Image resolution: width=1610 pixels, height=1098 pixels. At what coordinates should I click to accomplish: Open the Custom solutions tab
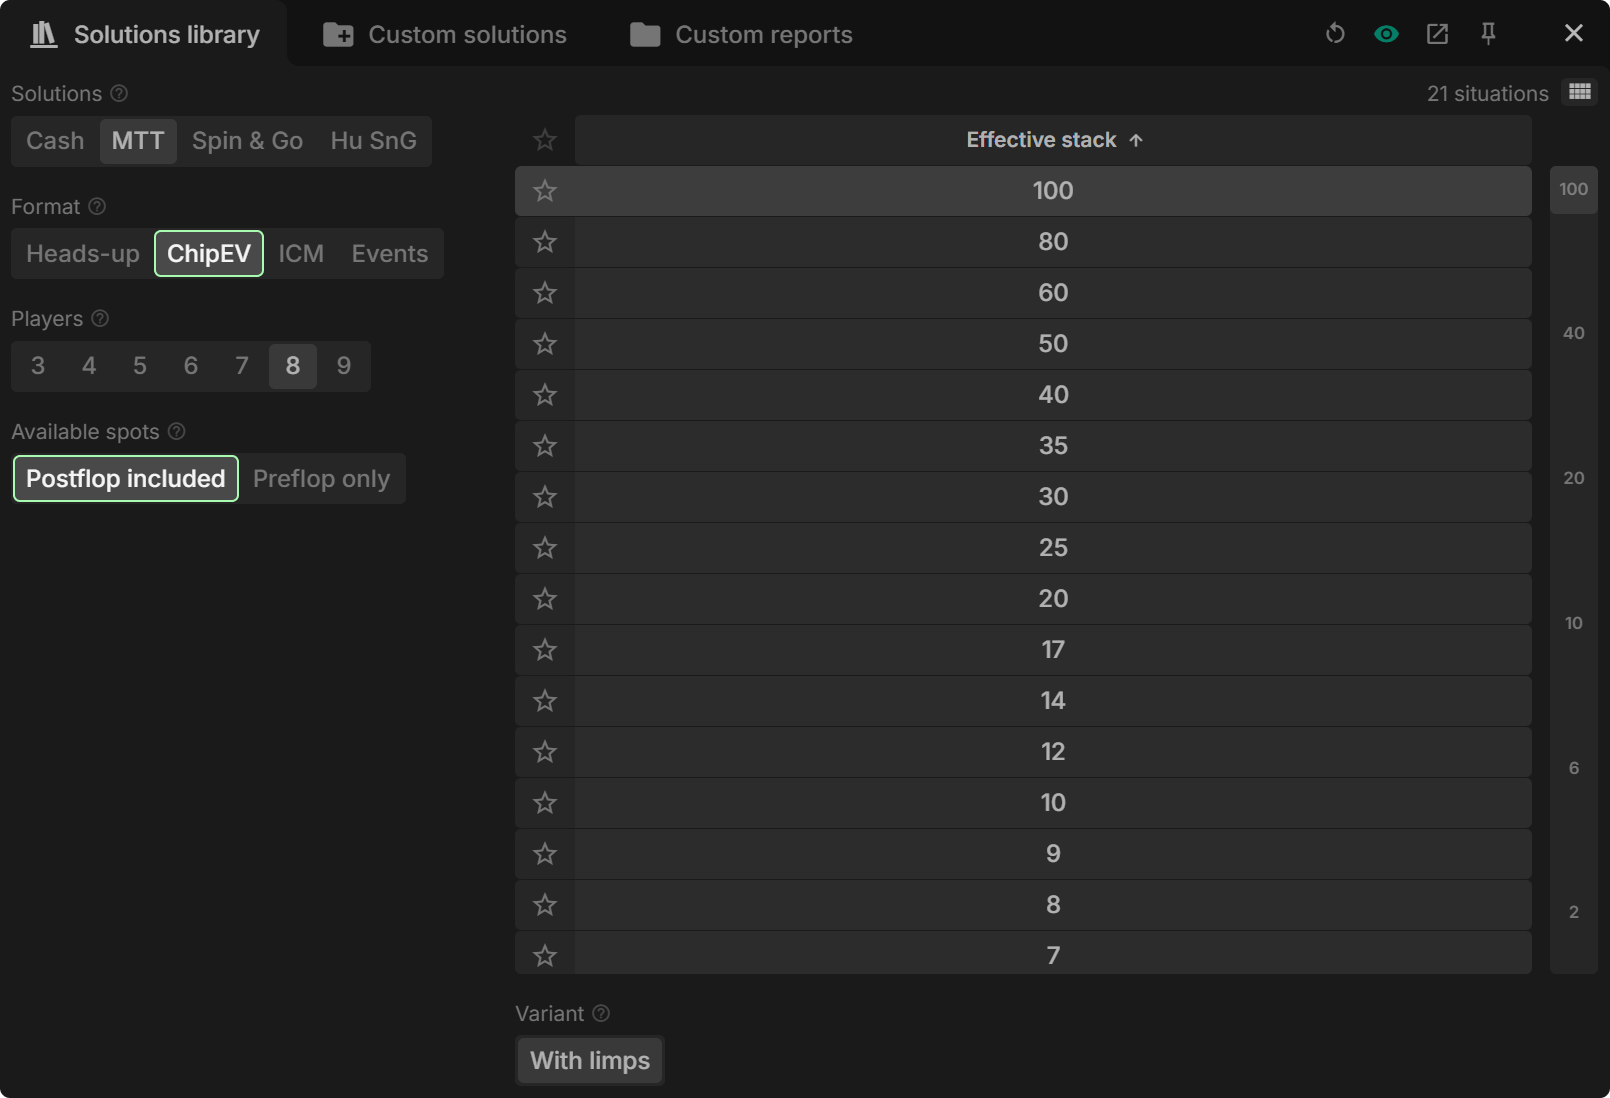pyautogui.click(x=445, y=34)
